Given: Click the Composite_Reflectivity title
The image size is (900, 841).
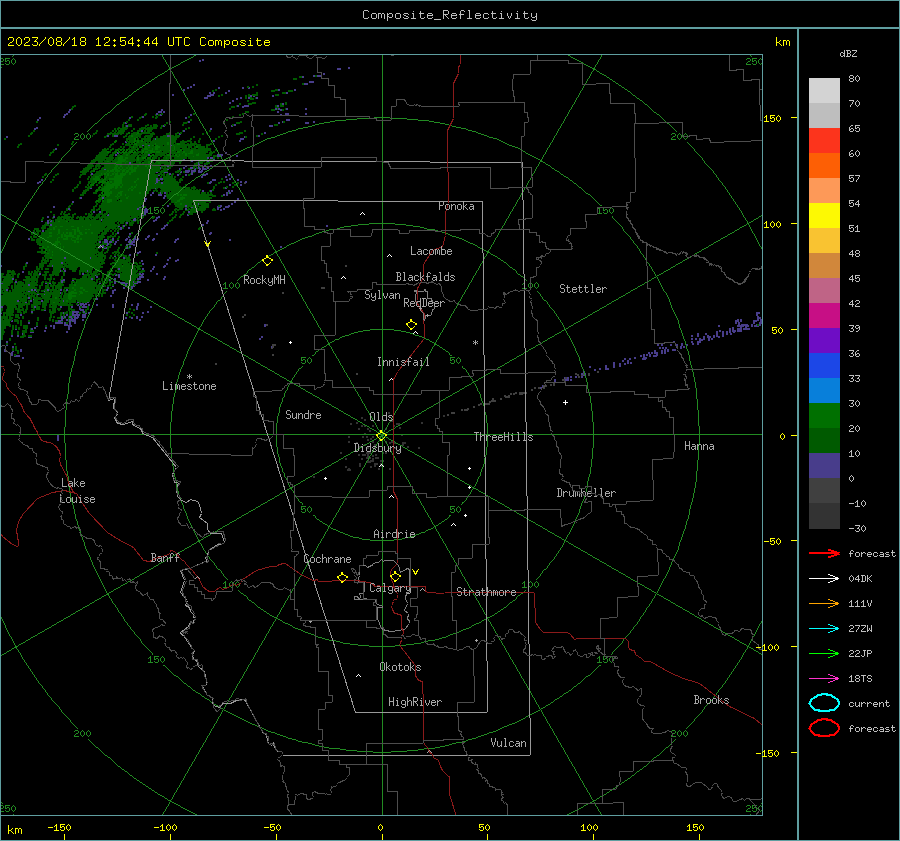Looking at the screenshot, I should [449, 15].
